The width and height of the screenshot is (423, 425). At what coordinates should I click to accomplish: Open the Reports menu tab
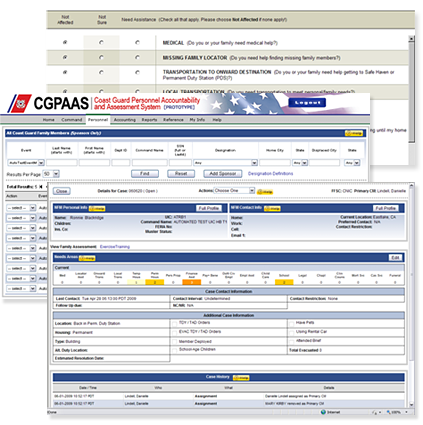(x=149, y=120)
